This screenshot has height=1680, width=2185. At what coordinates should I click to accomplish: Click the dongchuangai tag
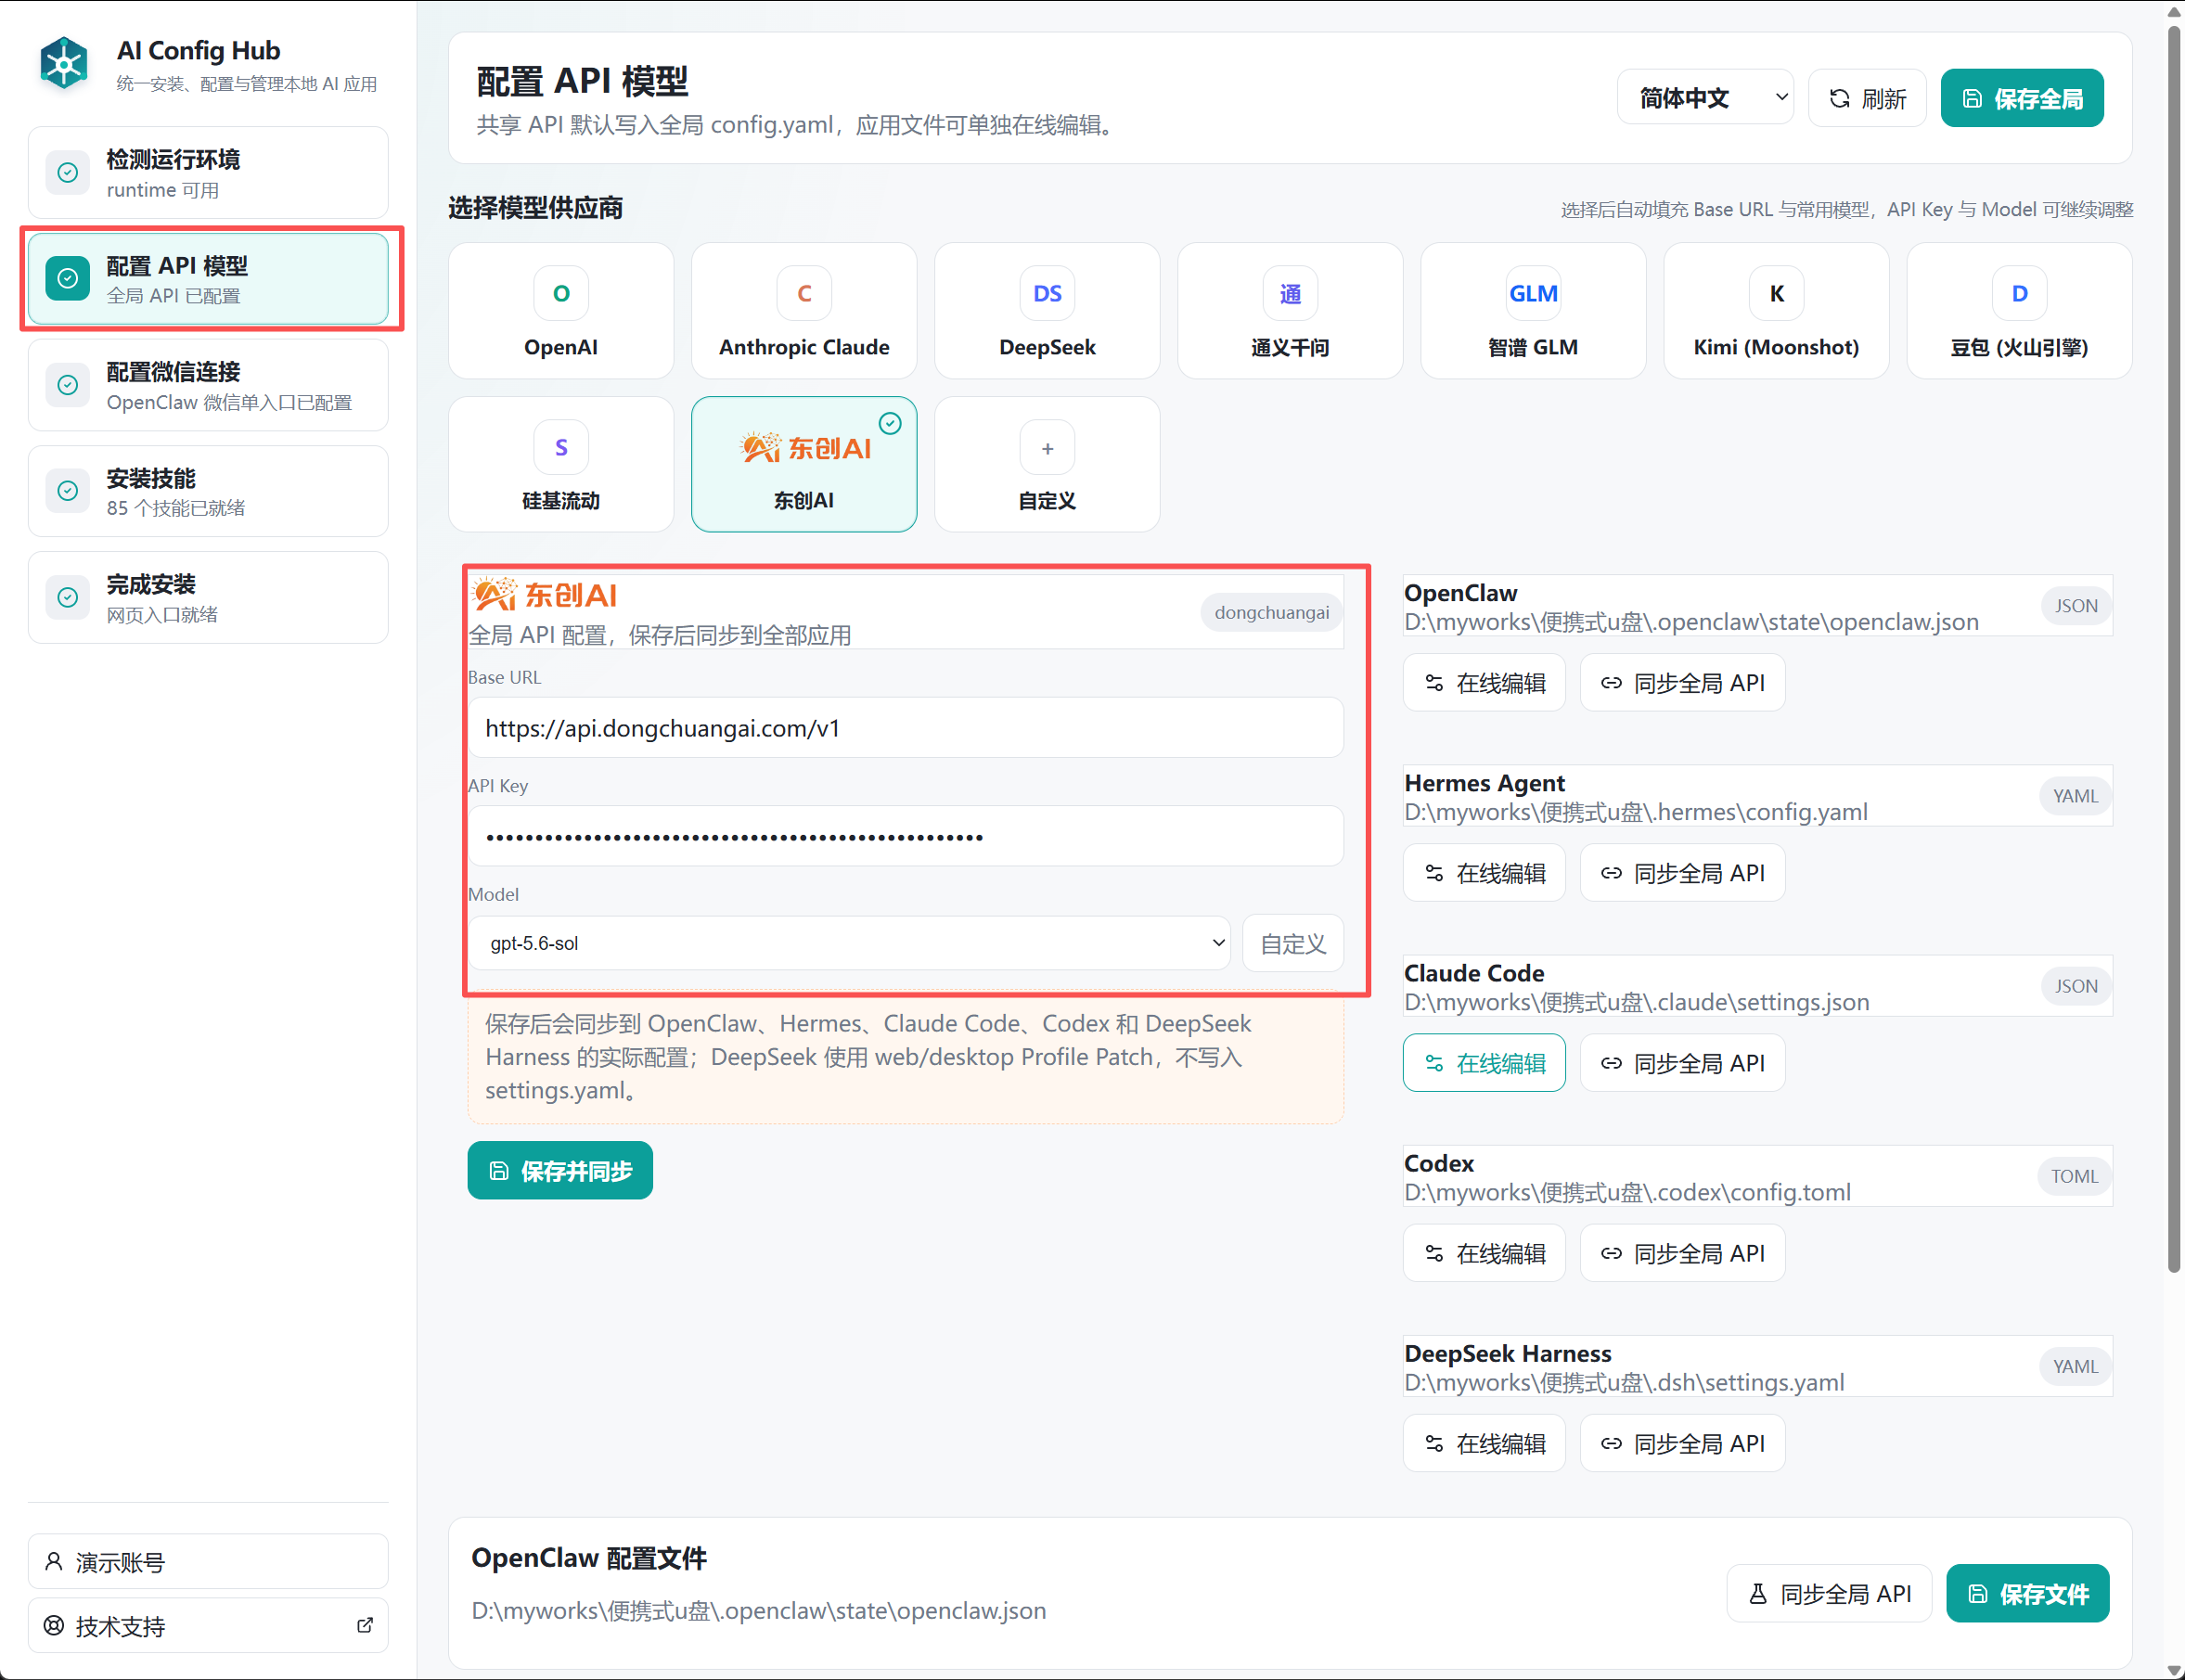pos(1271,612)
